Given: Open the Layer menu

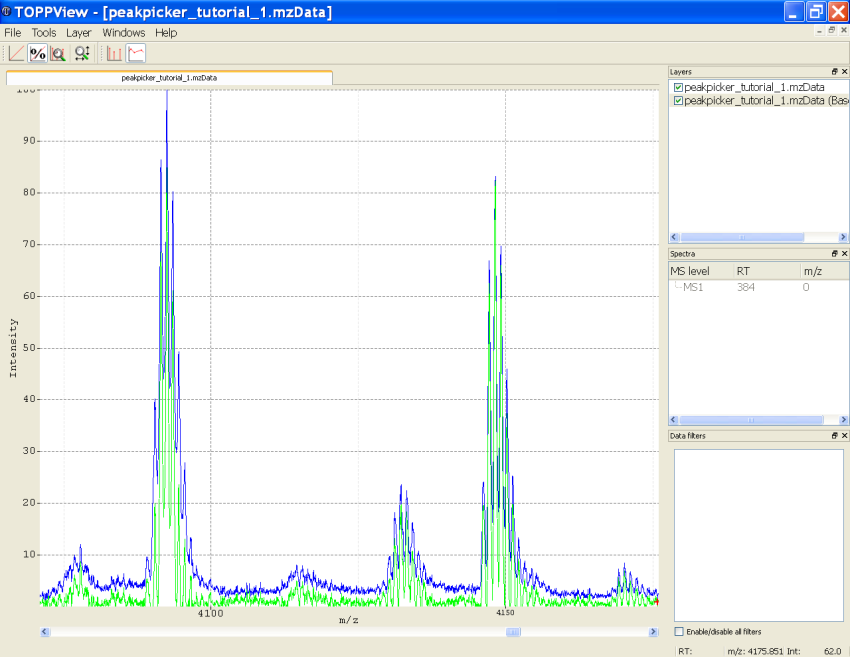Looking at the screenshot, I should [78, 32].
